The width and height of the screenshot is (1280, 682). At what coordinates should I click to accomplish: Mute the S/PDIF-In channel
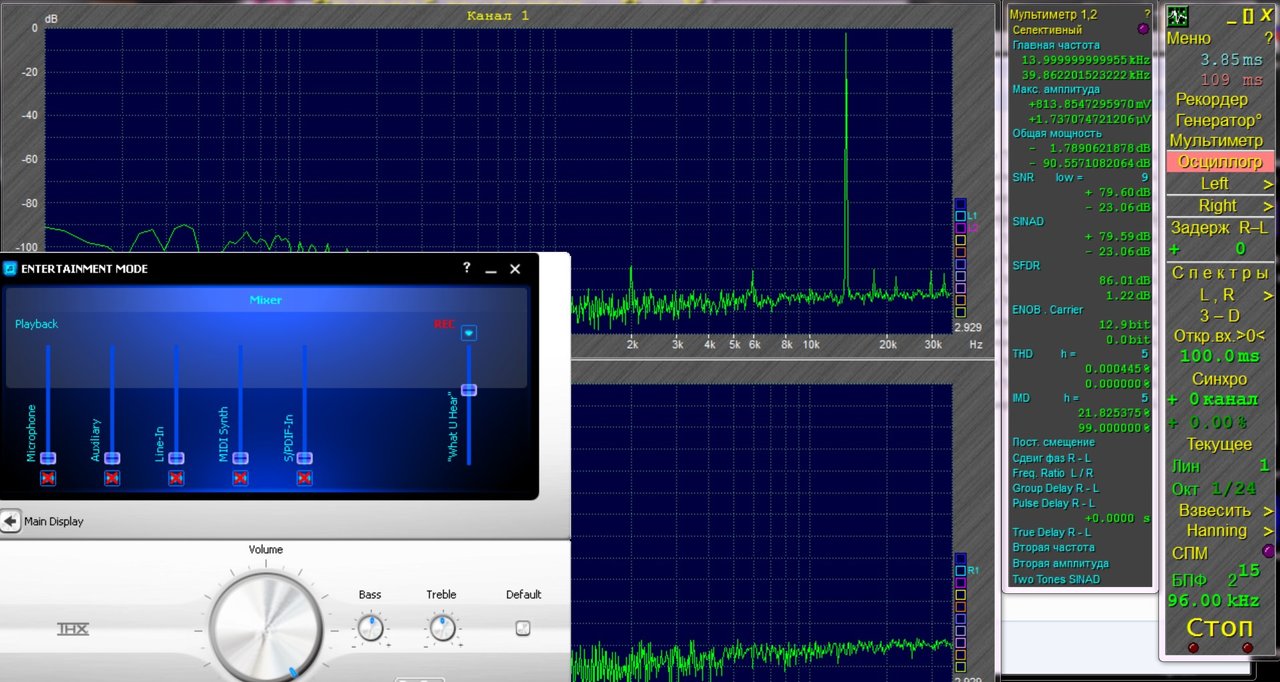(304, 479)
